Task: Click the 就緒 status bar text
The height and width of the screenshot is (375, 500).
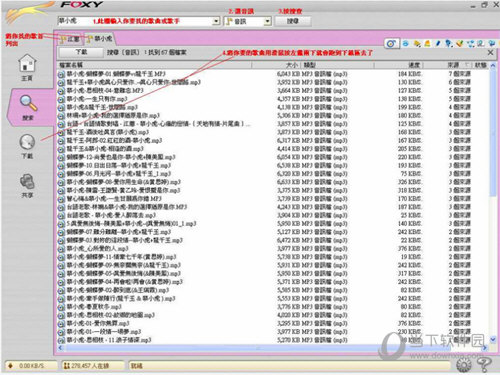Action: (x=137, y=366)
